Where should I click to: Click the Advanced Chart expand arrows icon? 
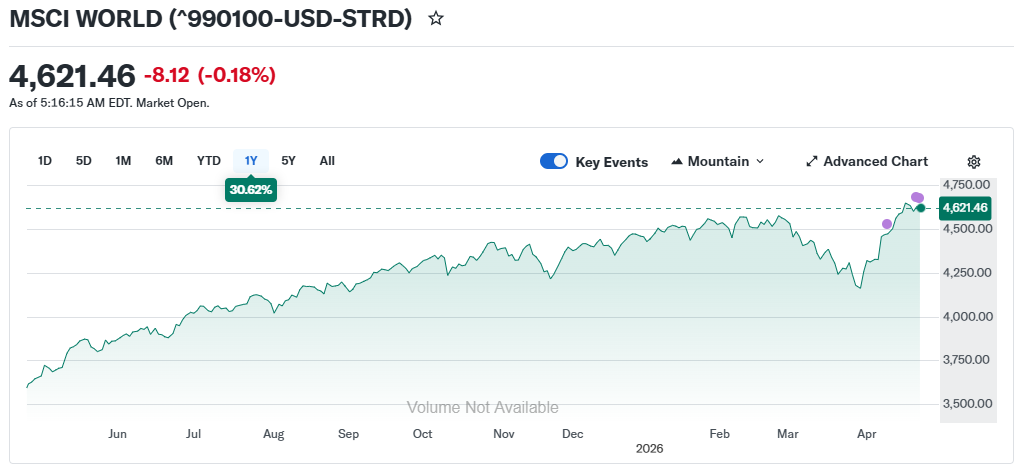[812, 162]
